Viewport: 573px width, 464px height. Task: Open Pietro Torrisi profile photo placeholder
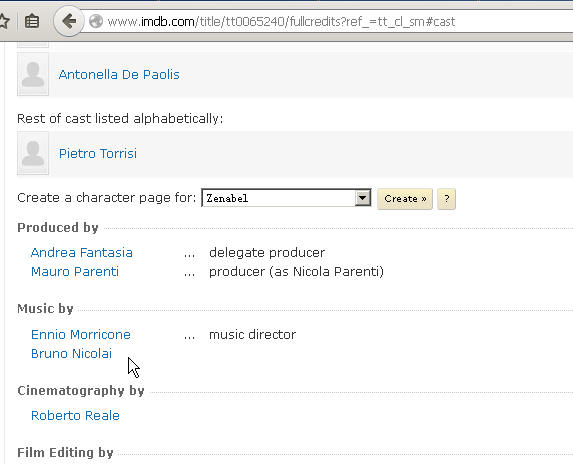coord(33,153)
